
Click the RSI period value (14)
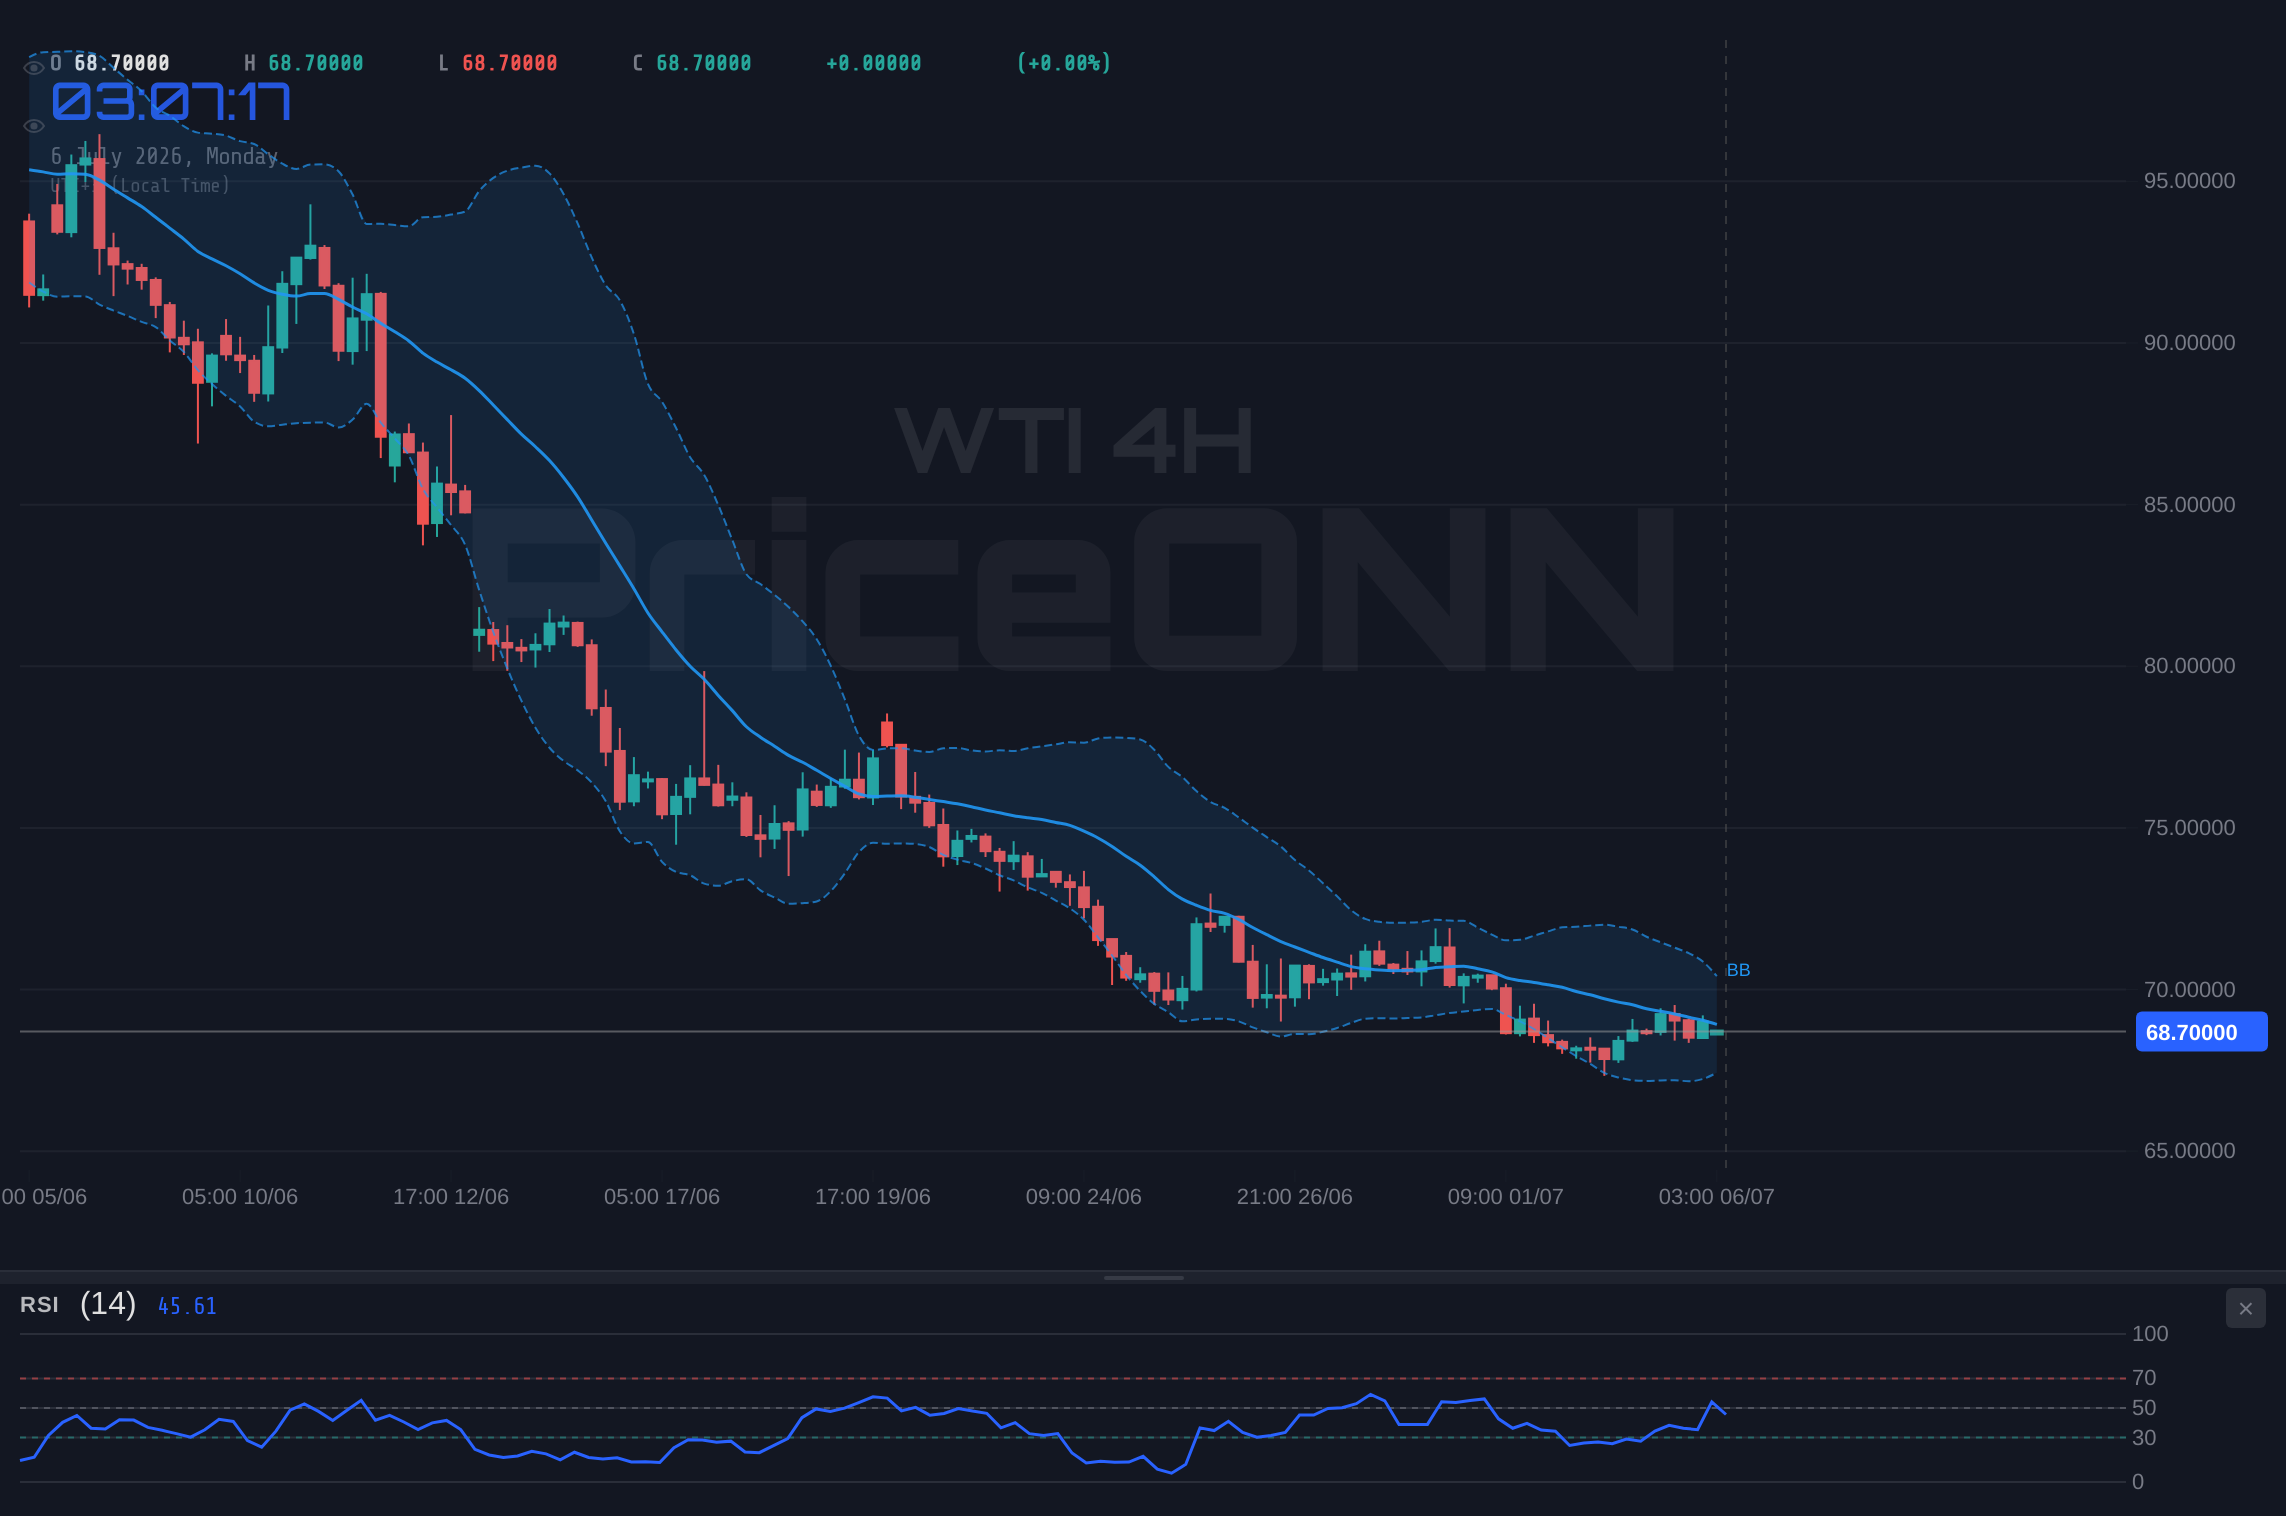[108, 1304]
